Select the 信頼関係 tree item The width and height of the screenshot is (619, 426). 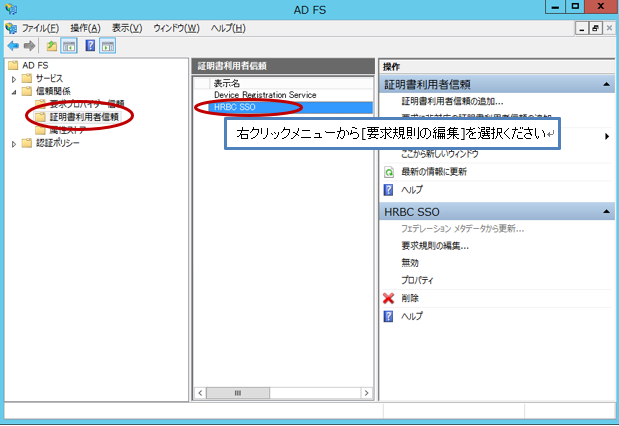tap(53, 91)
